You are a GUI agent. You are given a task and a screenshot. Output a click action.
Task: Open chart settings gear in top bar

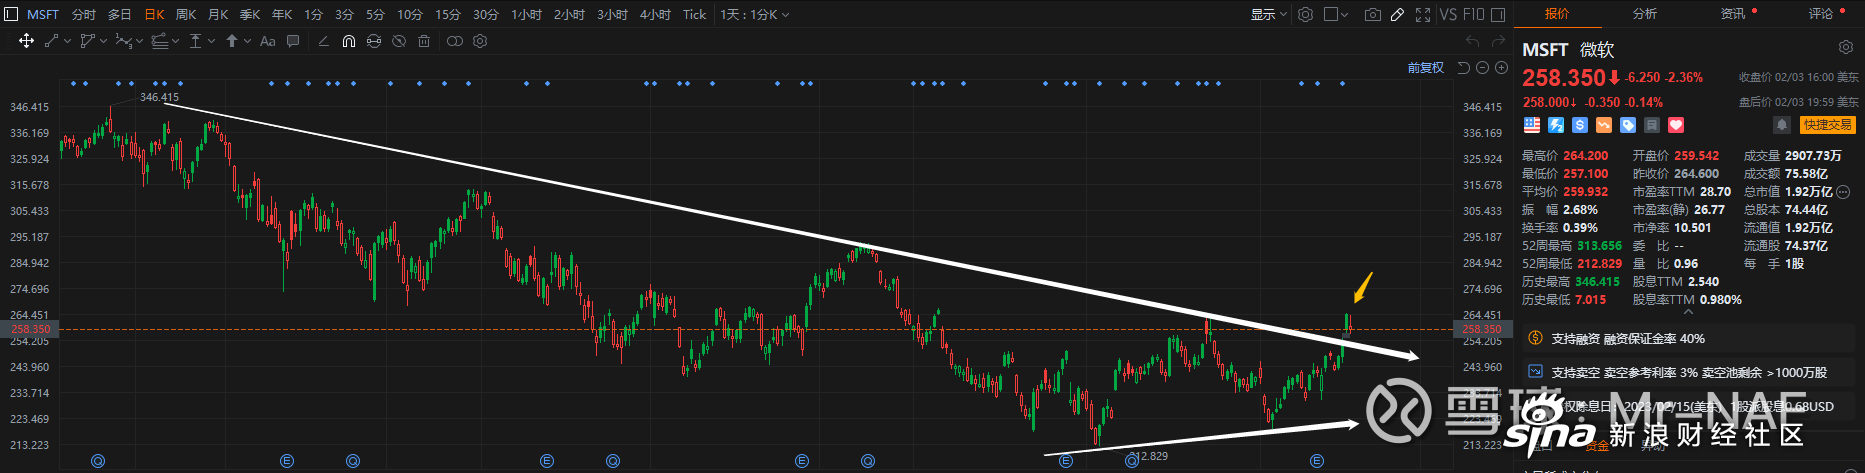(x=1305, y=14)
